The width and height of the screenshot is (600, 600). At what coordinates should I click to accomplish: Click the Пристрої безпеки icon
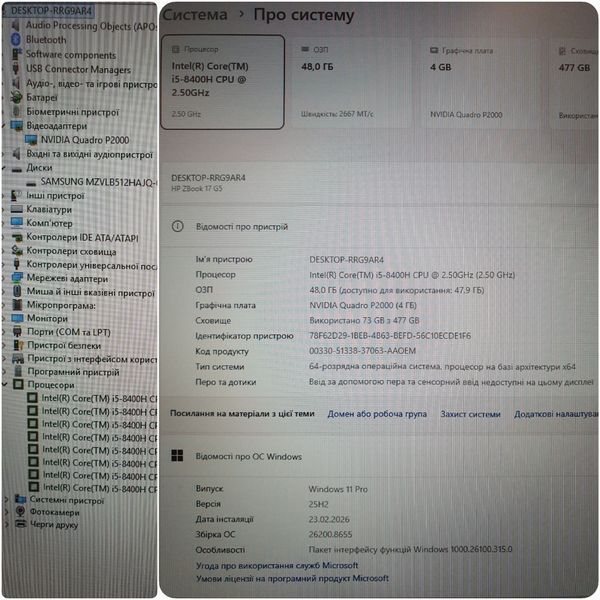pos(18,346)
